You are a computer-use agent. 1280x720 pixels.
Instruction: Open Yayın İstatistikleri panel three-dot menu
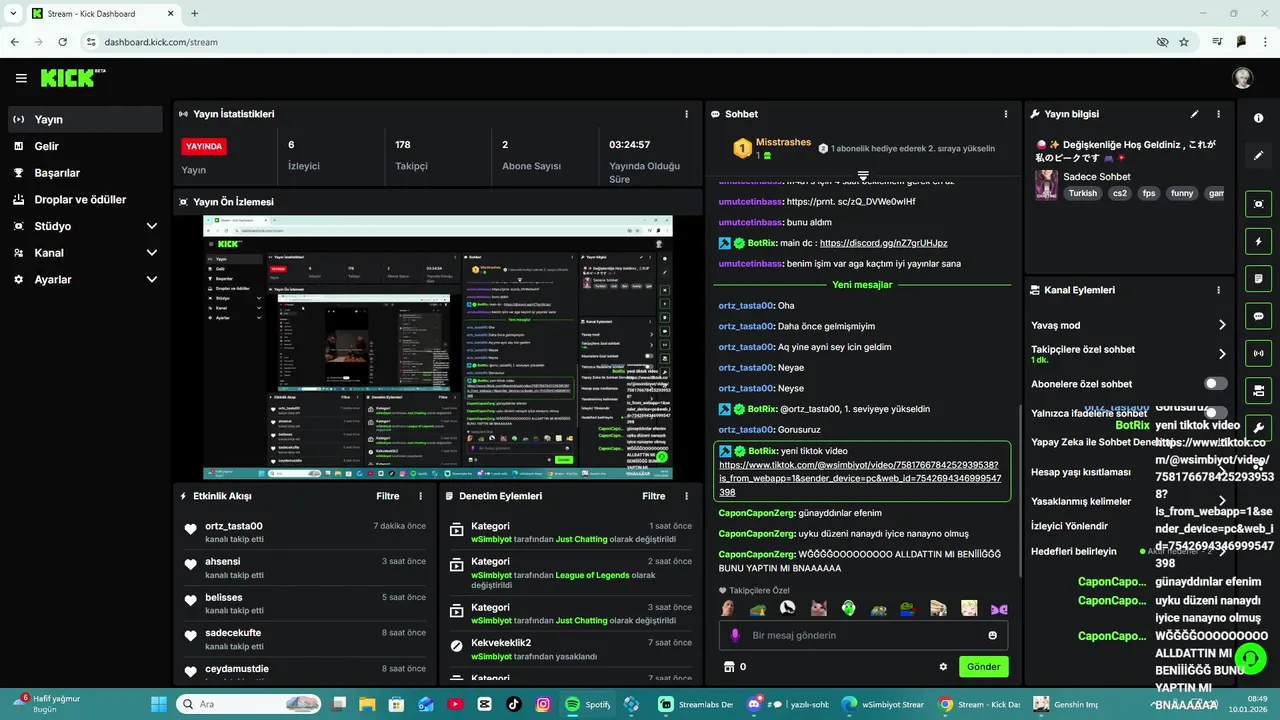[x=686, y=114]
